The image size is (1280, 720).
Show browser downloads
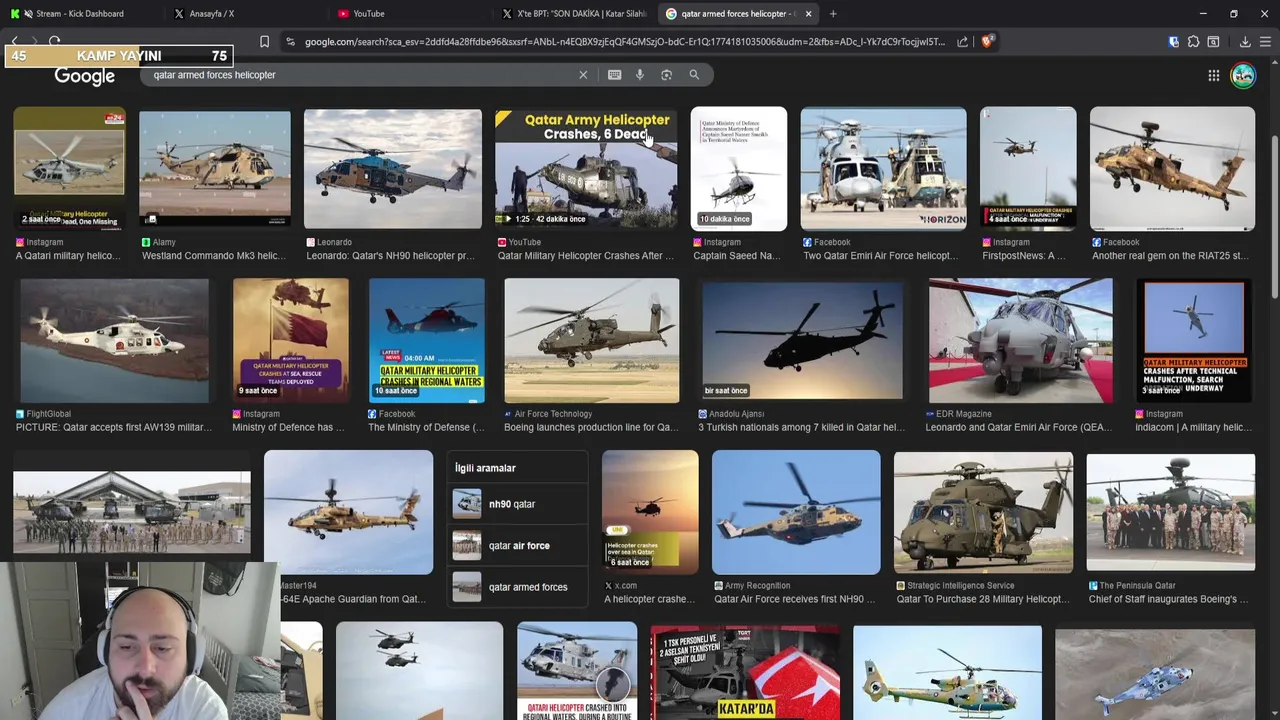(1245, 42)
